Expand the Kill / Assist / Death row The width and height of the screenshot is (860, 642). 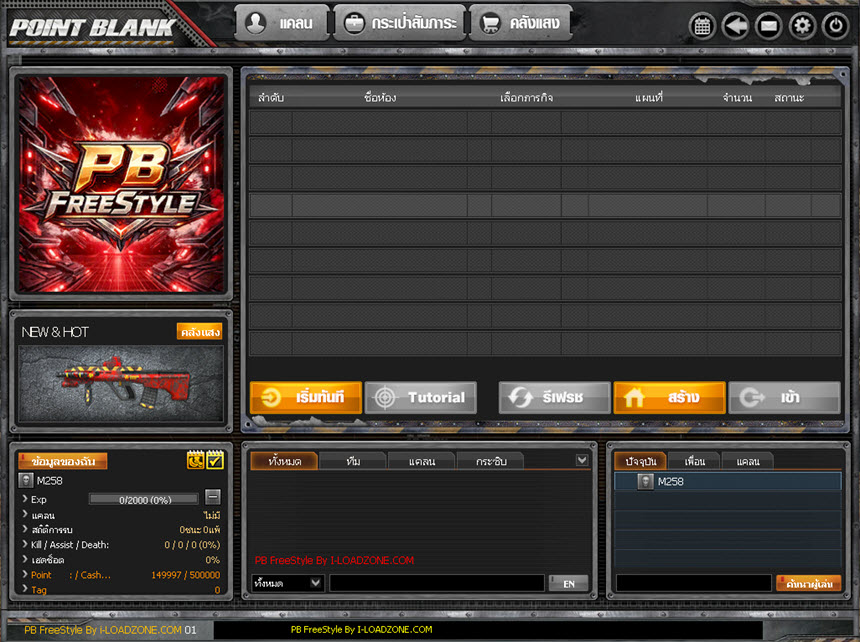(25, 544)
